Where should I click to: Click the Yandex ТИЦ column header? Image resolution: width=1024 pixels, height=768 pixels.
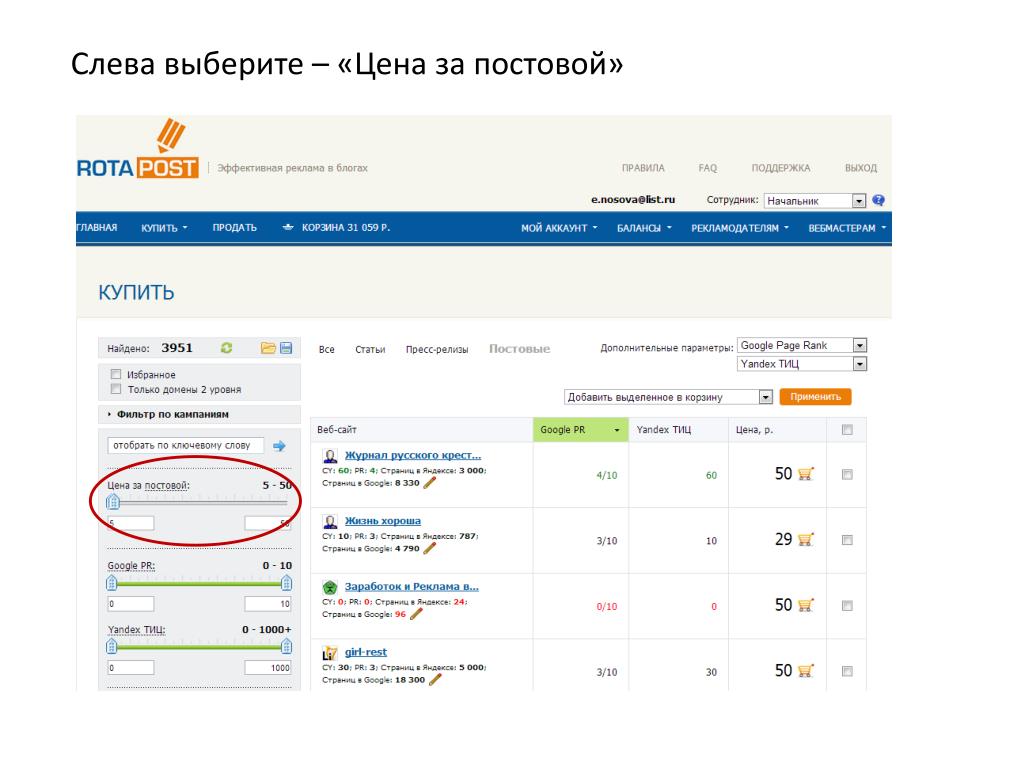[679, 430]
